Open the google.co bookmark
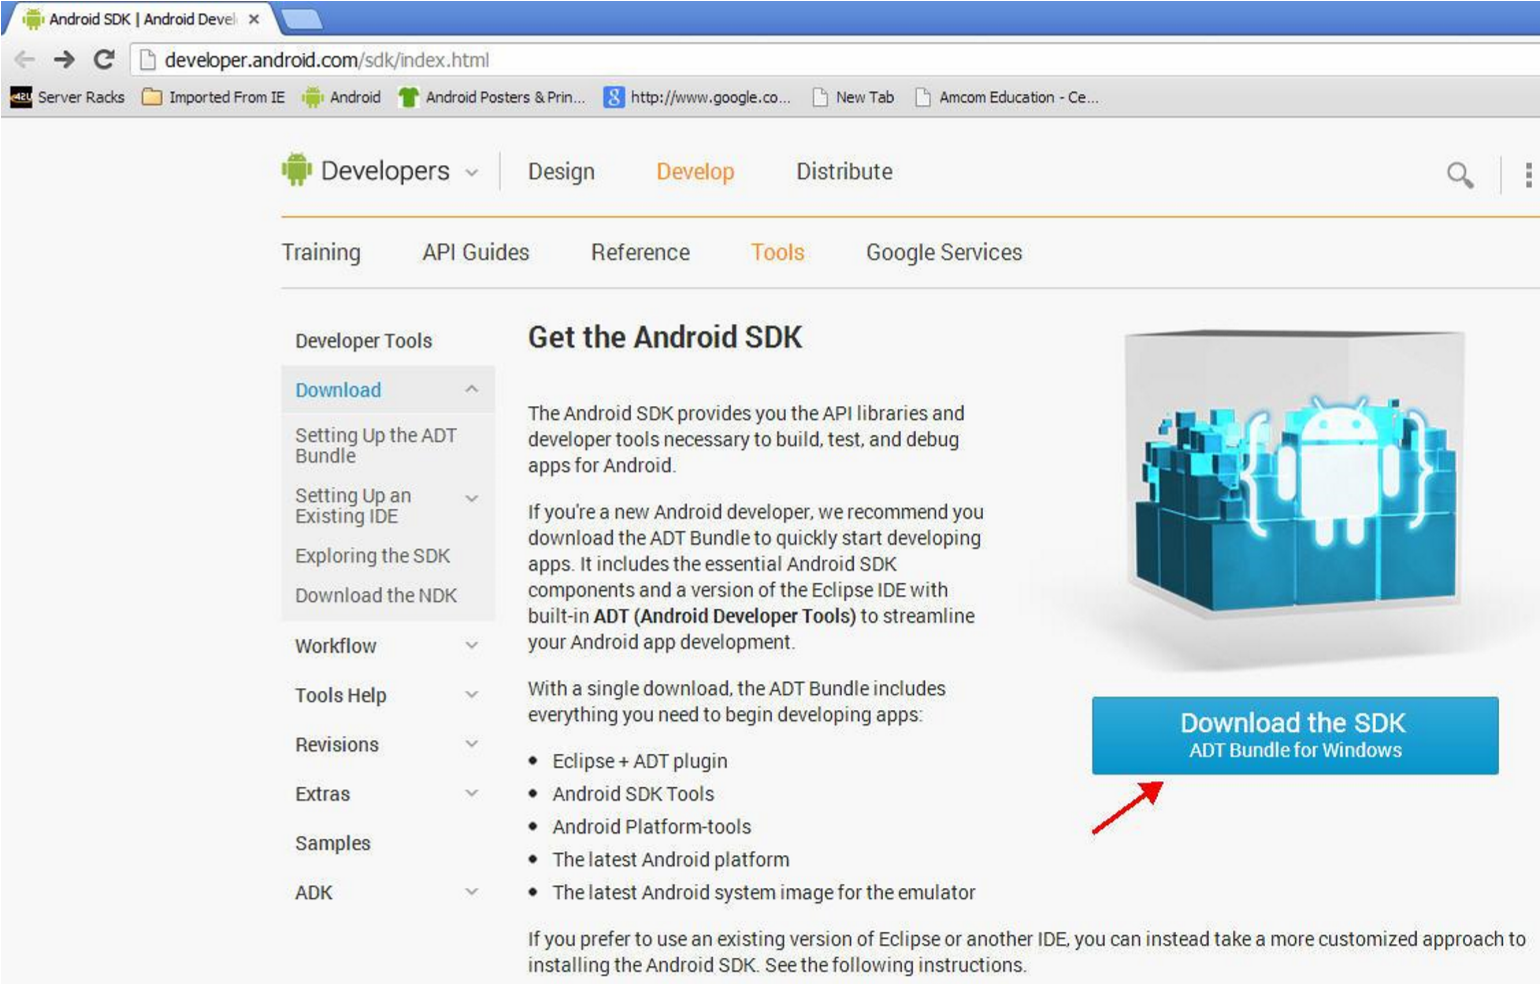The image size is (1540, 984). pos(698,97)
